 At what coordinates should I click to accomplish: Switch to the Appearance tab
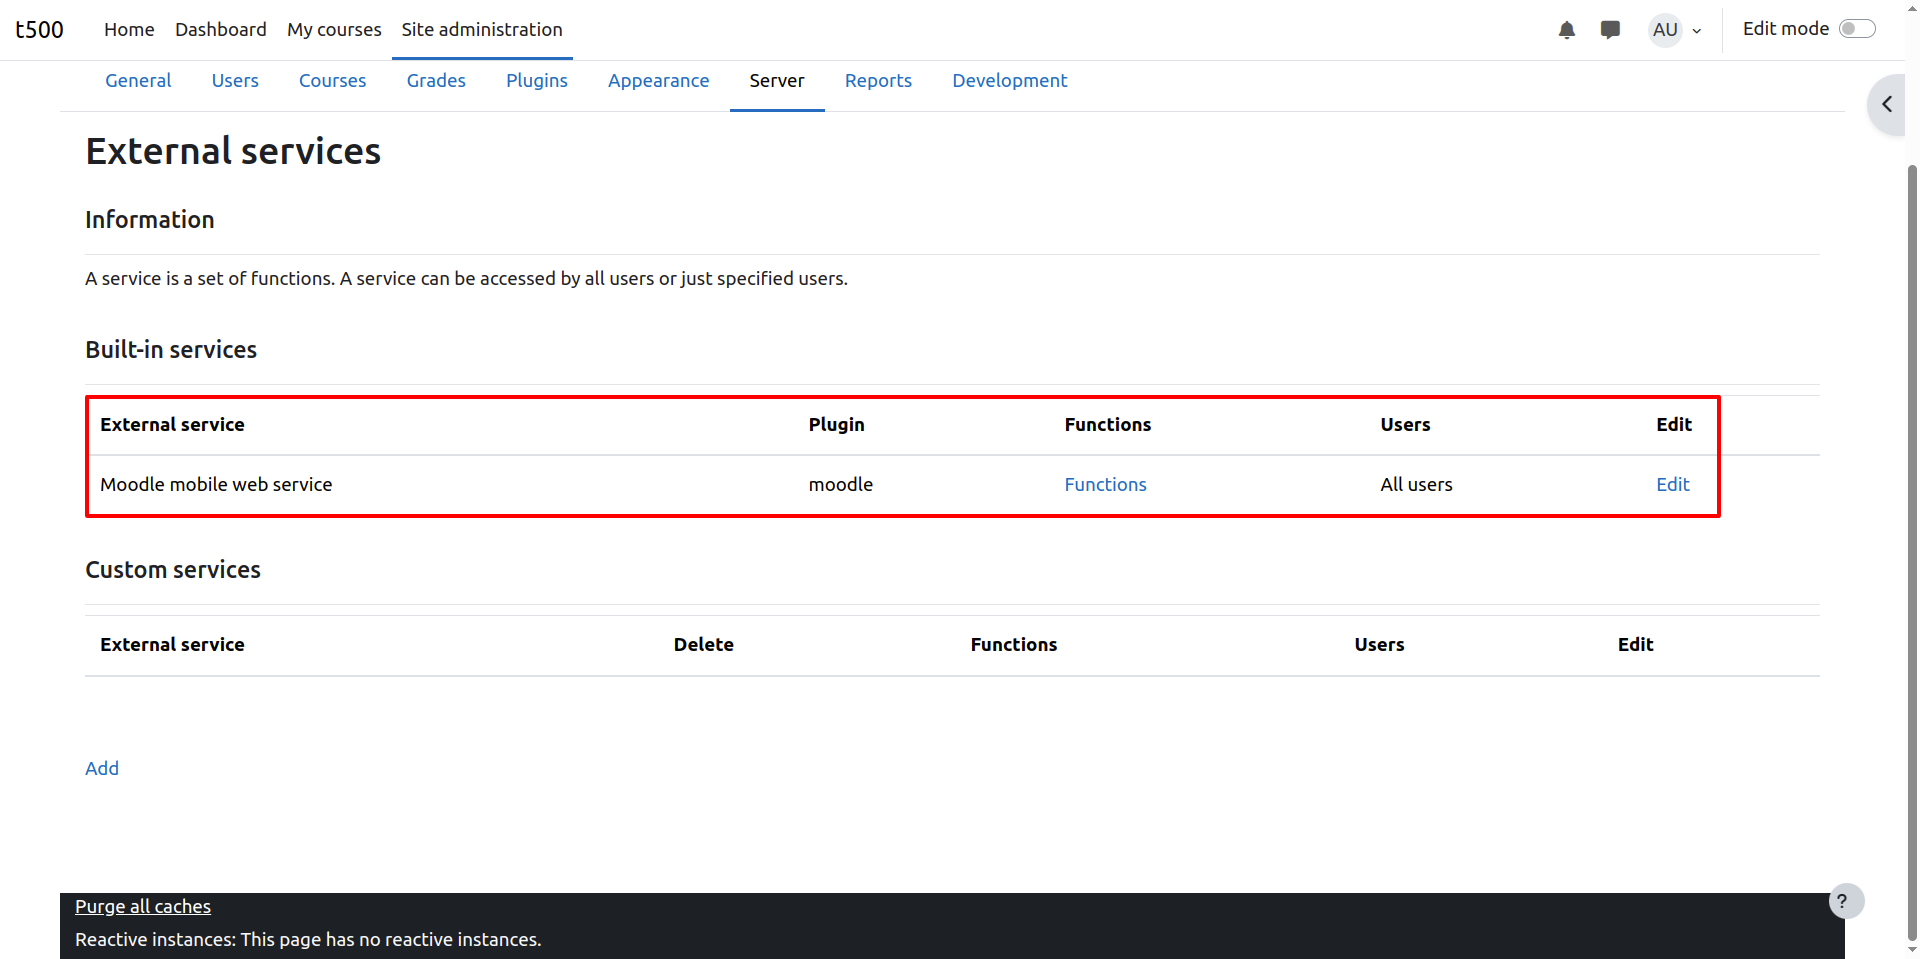click(x=658, y=81)
